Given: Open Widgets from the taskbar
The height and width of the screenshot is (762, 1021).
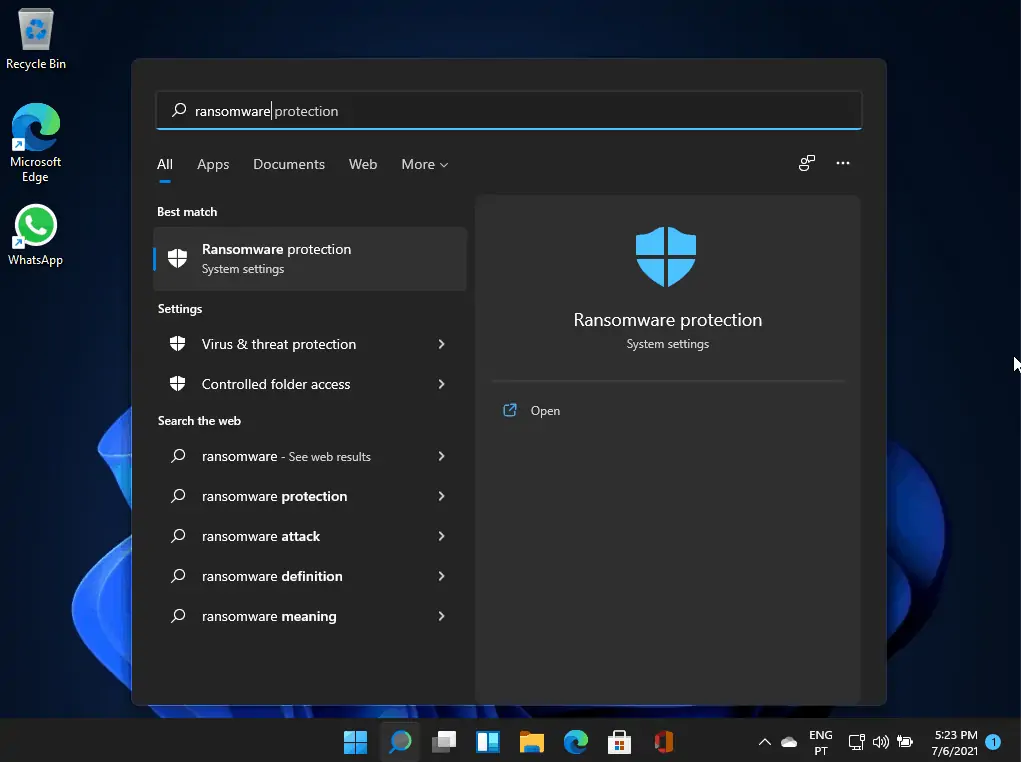Looking at the screenshot, I should (x=488, y=742).
